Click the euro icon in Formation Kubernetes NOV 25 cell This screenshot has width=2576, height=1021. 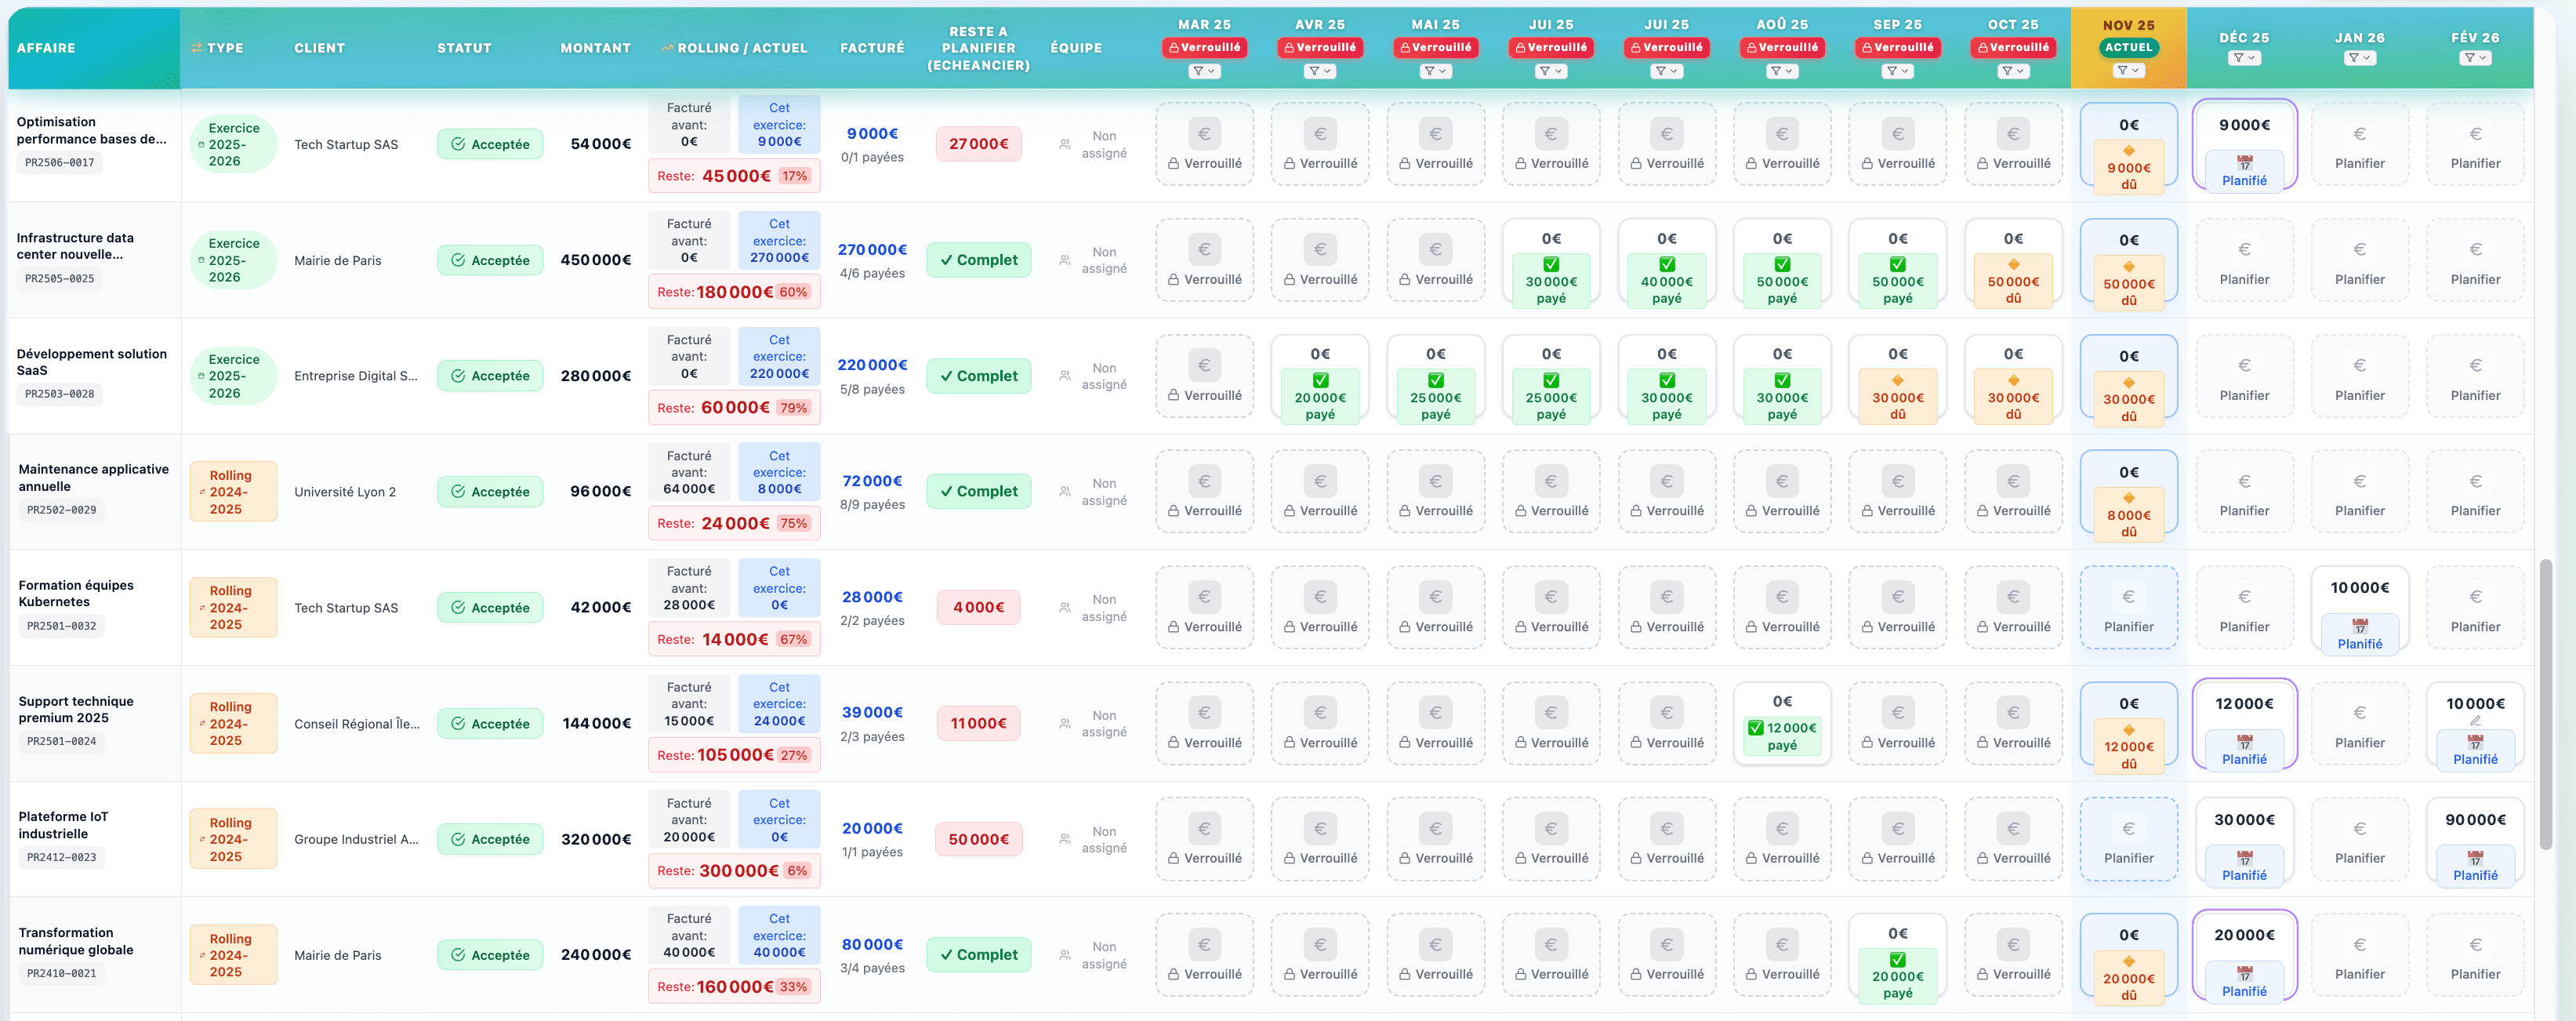pyautogui.click(x=2128, y=597)
